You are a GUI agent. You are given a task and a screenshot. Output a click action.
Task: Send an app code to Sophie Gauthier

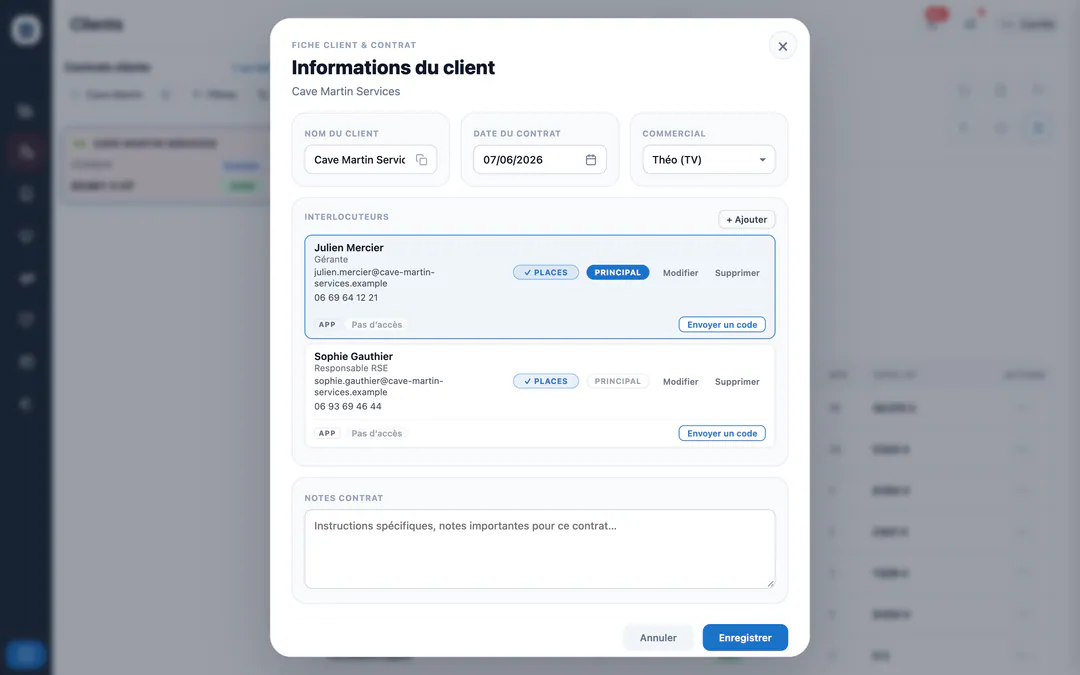pyautogui.click(x=722, y=433)
